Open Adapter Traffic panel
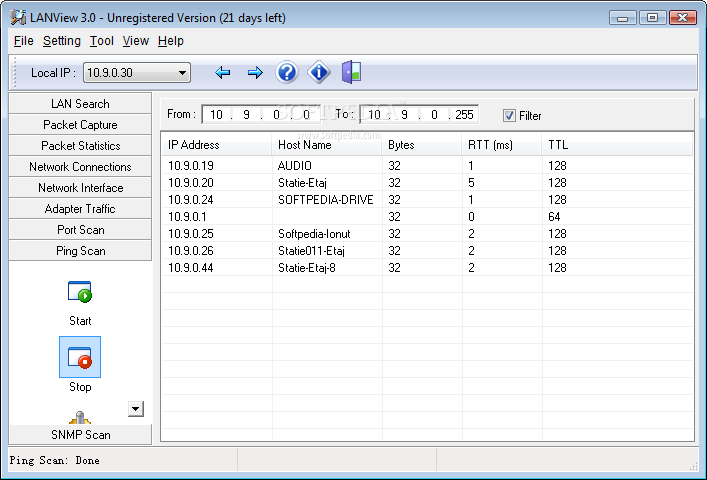 (x=80, y=209)
